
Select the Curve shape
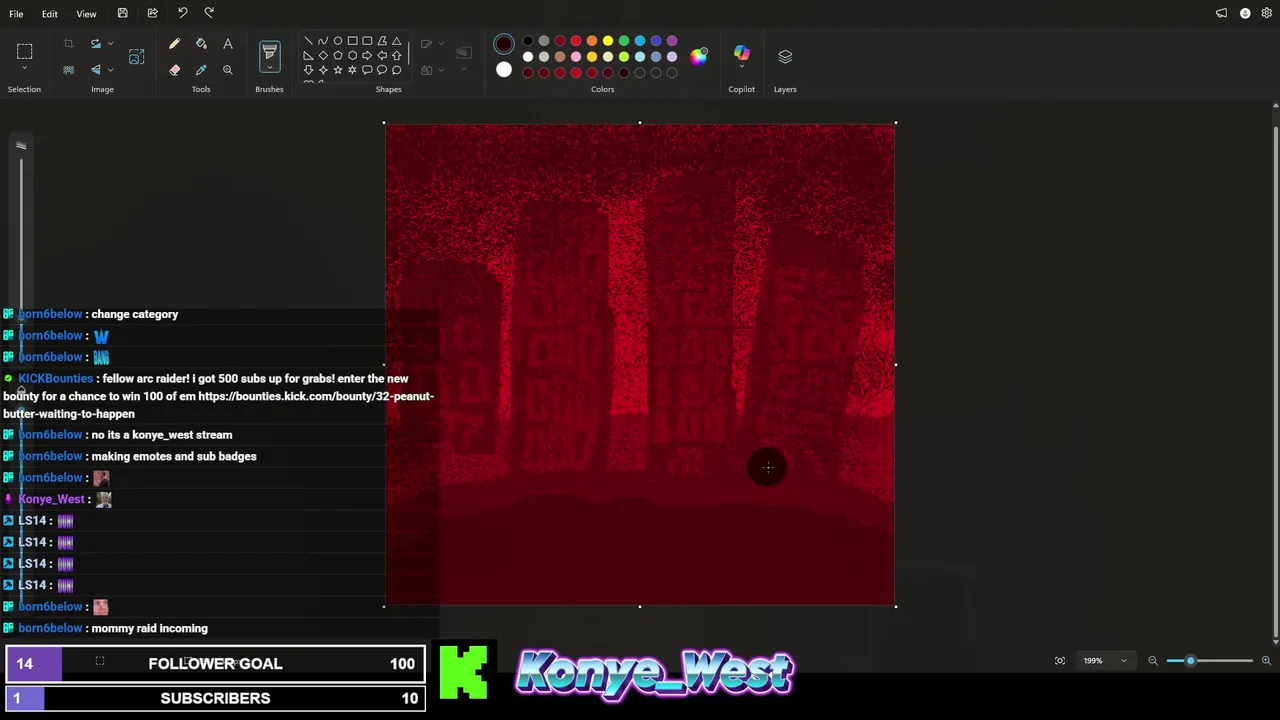coord(323,41)
